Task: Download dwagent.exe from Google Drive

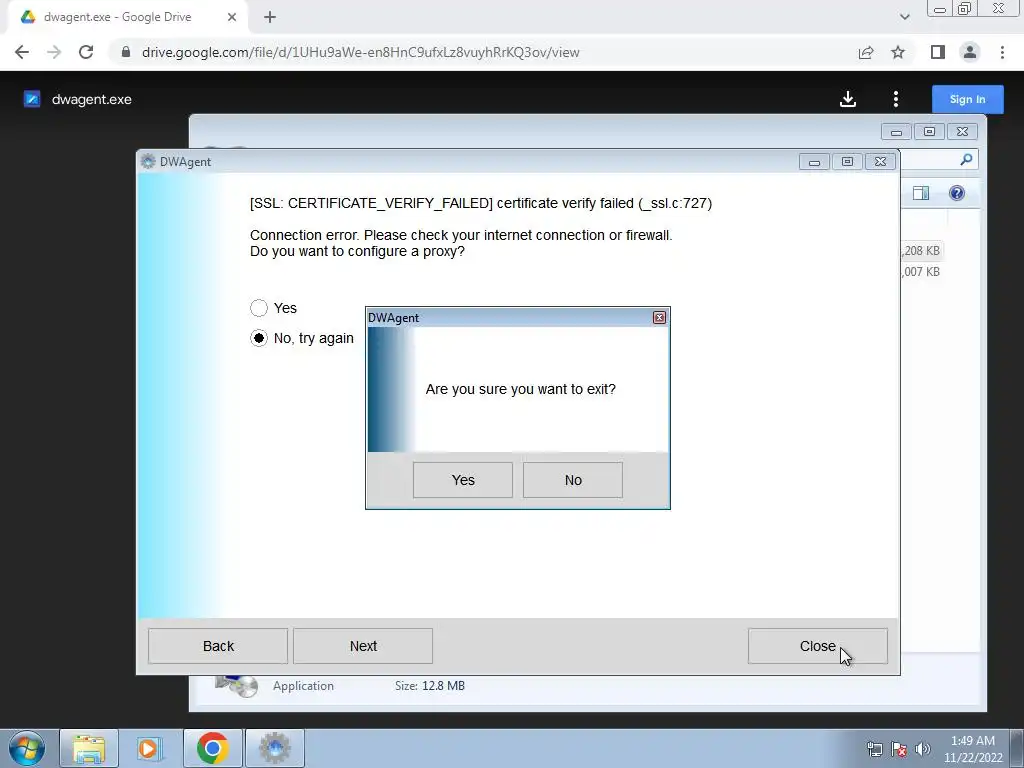Action: (848, 99)
